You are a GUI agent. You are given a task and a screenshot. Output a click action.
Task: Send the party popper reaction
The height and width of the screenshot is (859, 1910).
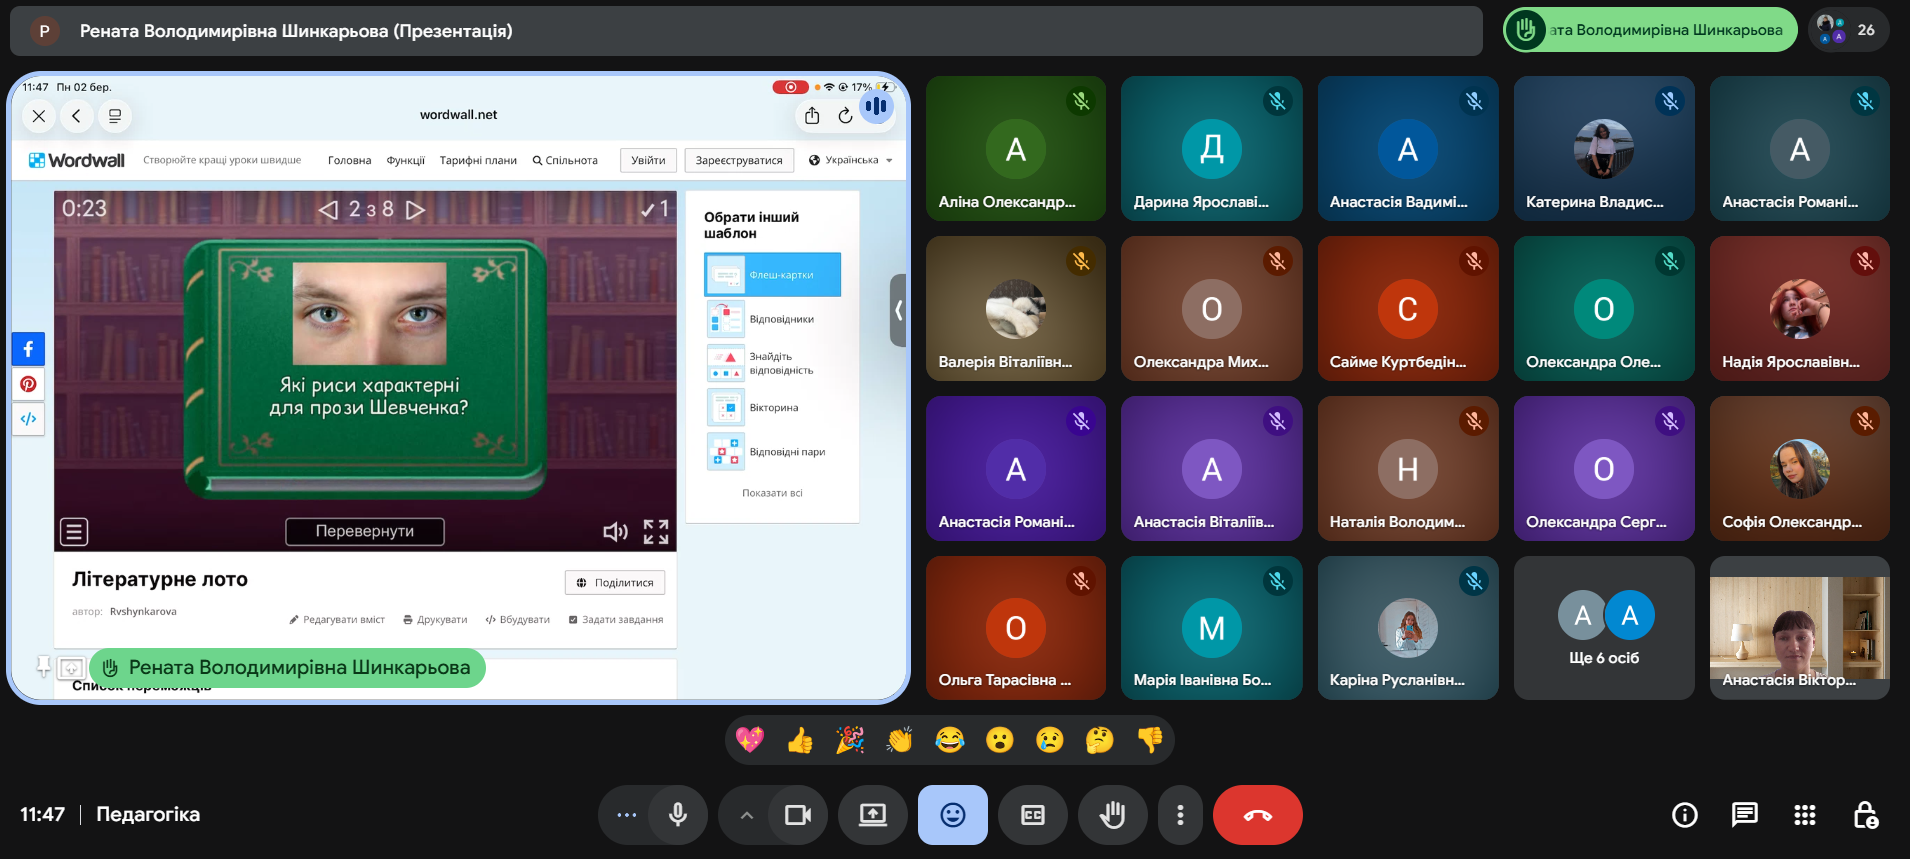[x=850, y=740]
